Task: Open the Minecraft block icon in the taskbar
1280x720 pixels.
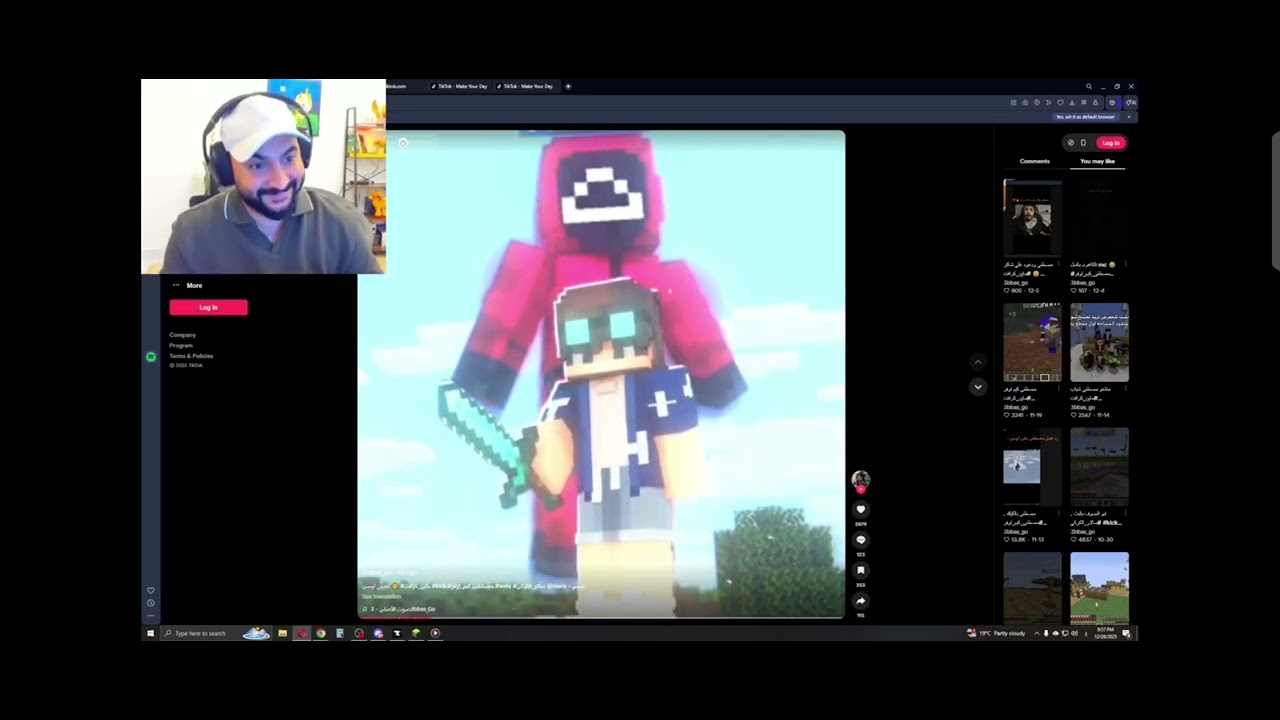Action: 416,633
